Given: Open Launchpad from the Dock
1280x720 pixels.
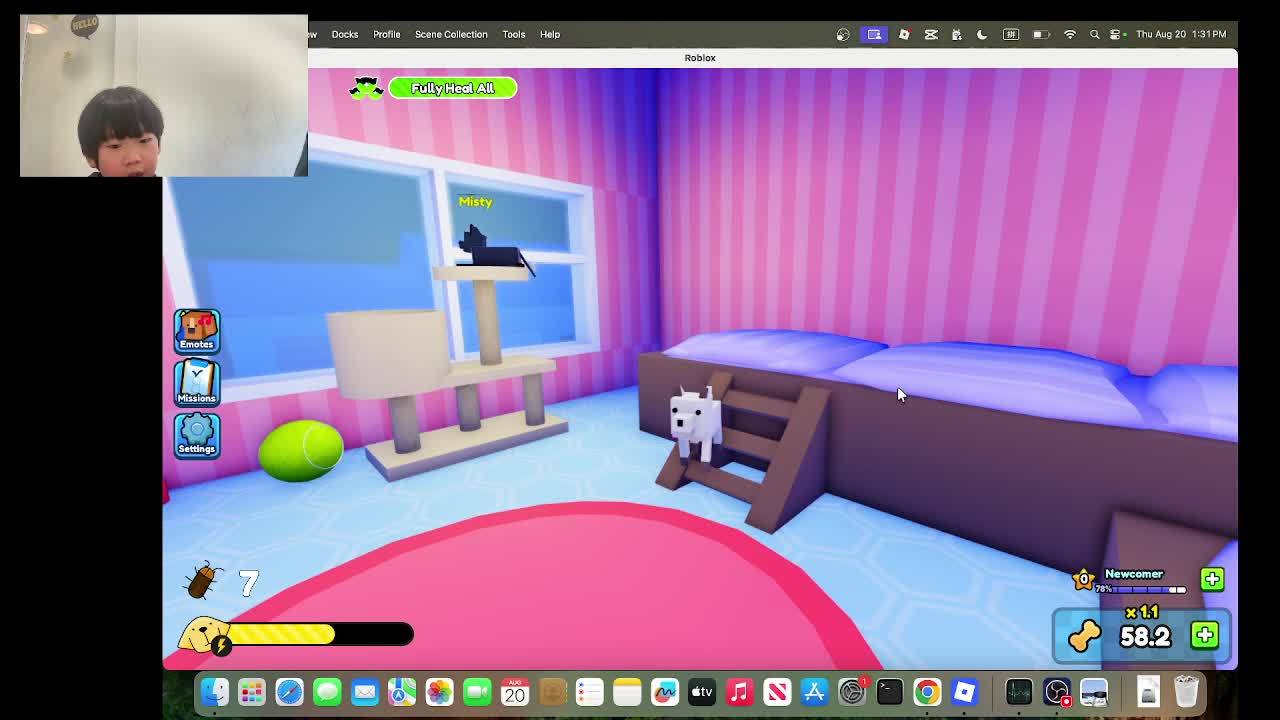Looking at the screenshot, I should 252,692.
